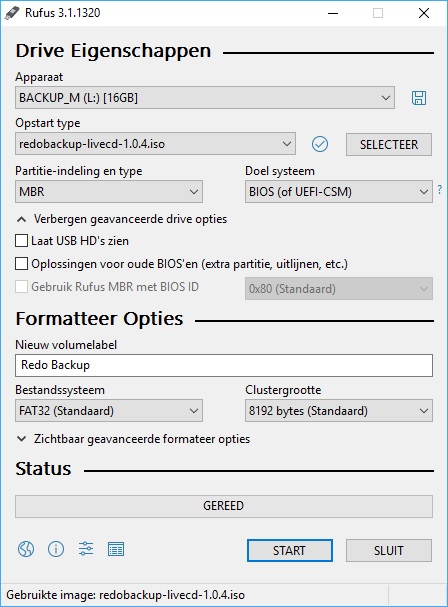Expand Zichtbaar geavanceerde formateer opties
The height and width of the screenshot is (607, 448).
point(133,439)
